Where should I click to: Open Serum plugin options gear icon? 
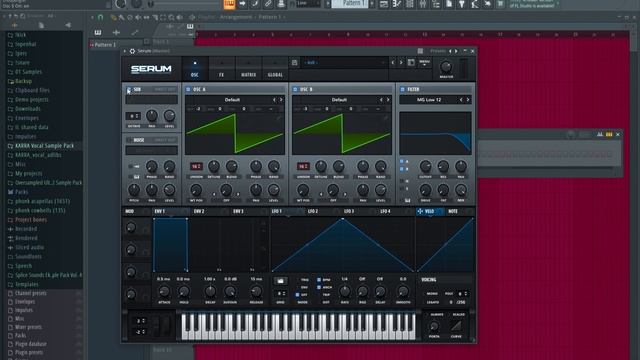coord(132,51)
